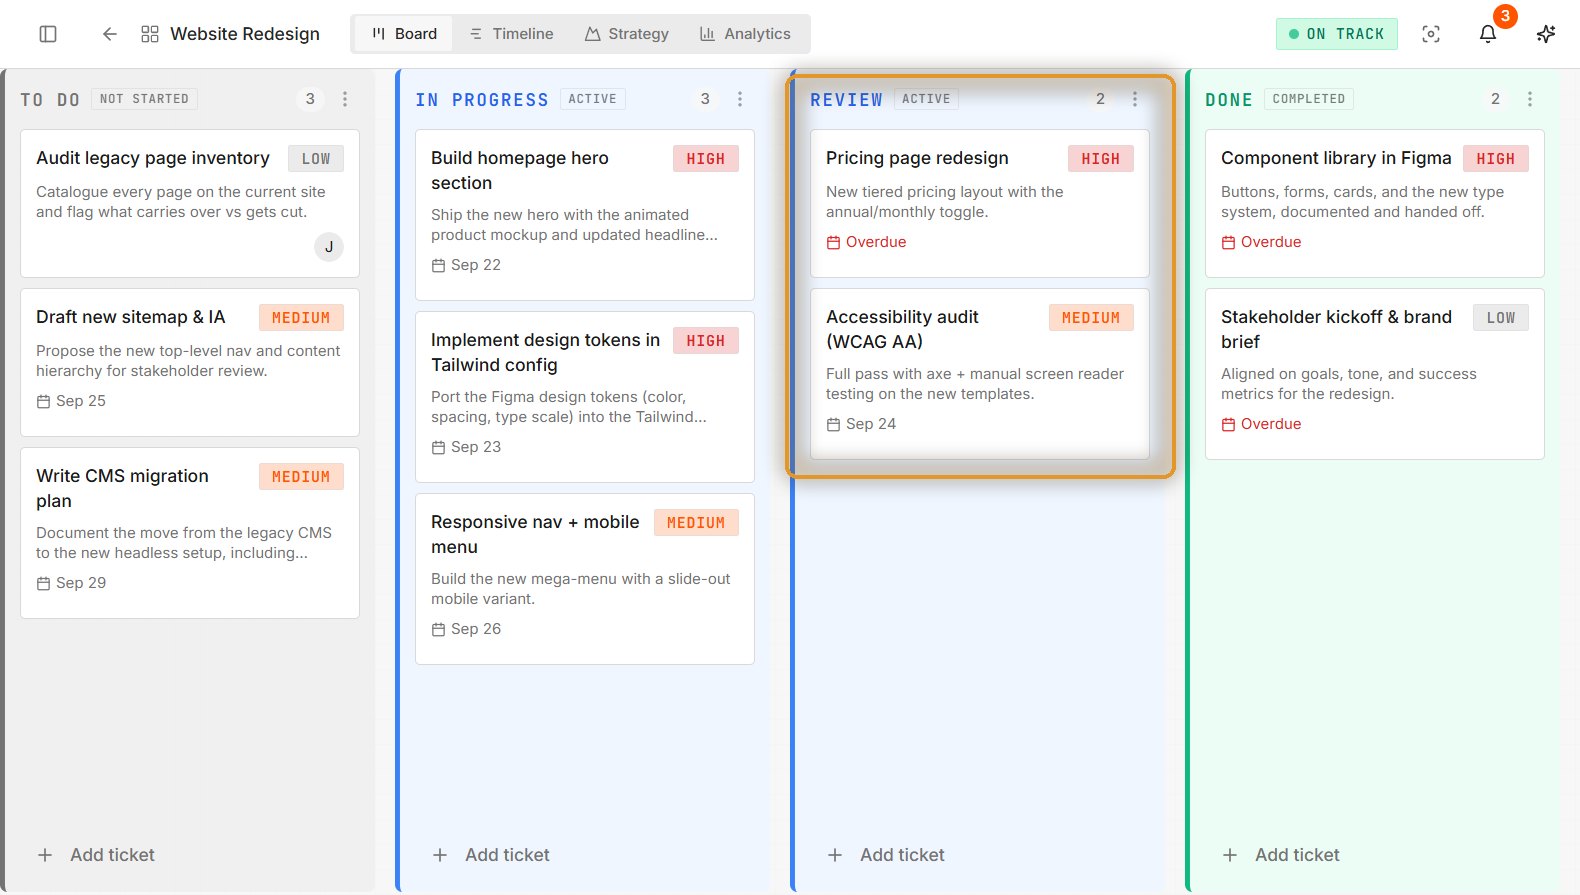Open To Do column options menu
1580x895 pixels.
point(345,99)
